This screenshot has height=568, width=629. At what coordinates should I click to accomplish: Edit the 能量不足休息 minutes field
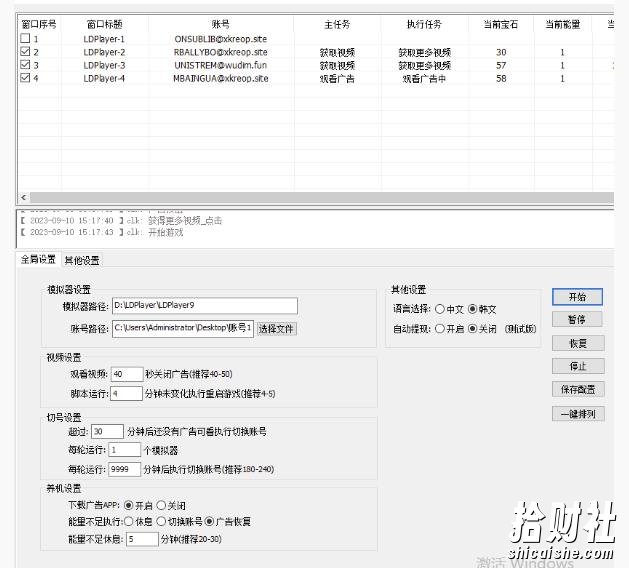click(x=142, y=539)
